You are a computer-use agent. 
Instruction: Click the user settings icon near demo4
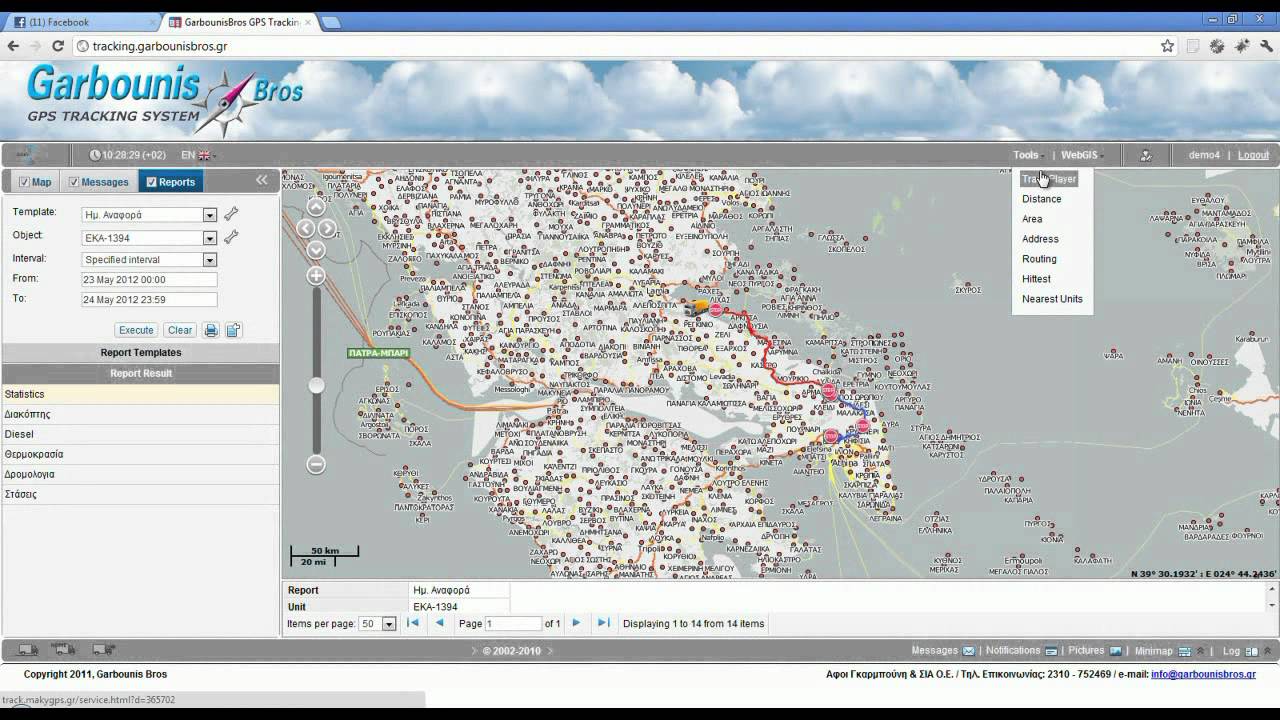click(x=1146, y=155)
